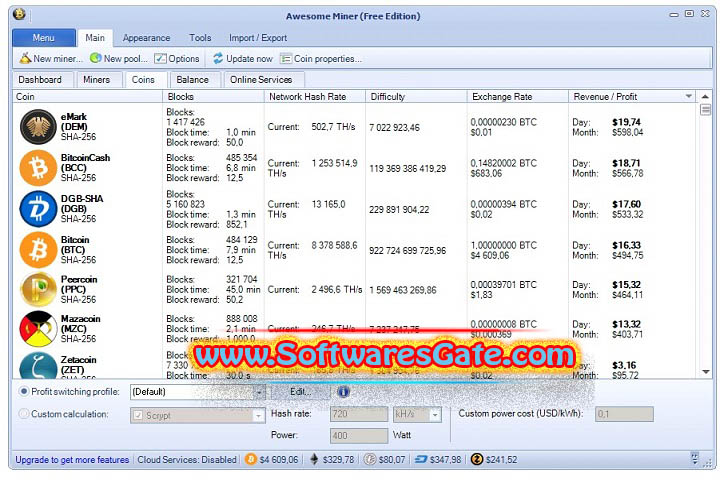The width and height of the screenshot is (720, 480).
Task: Click Cloud Services: Disabled status text
Action: pos(187,460)
